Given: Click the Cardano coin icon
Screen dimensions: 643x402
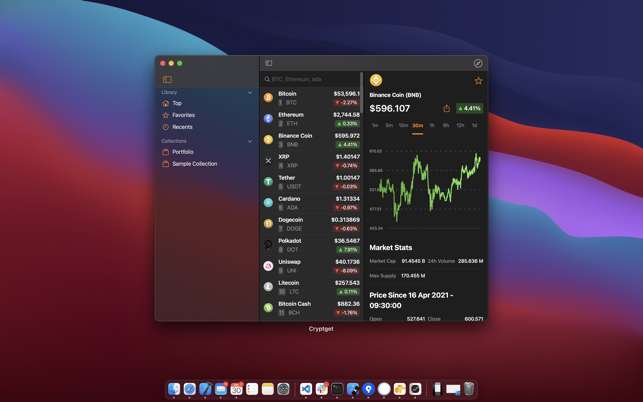Looking at the screenshot, I should tap(268, 203).
